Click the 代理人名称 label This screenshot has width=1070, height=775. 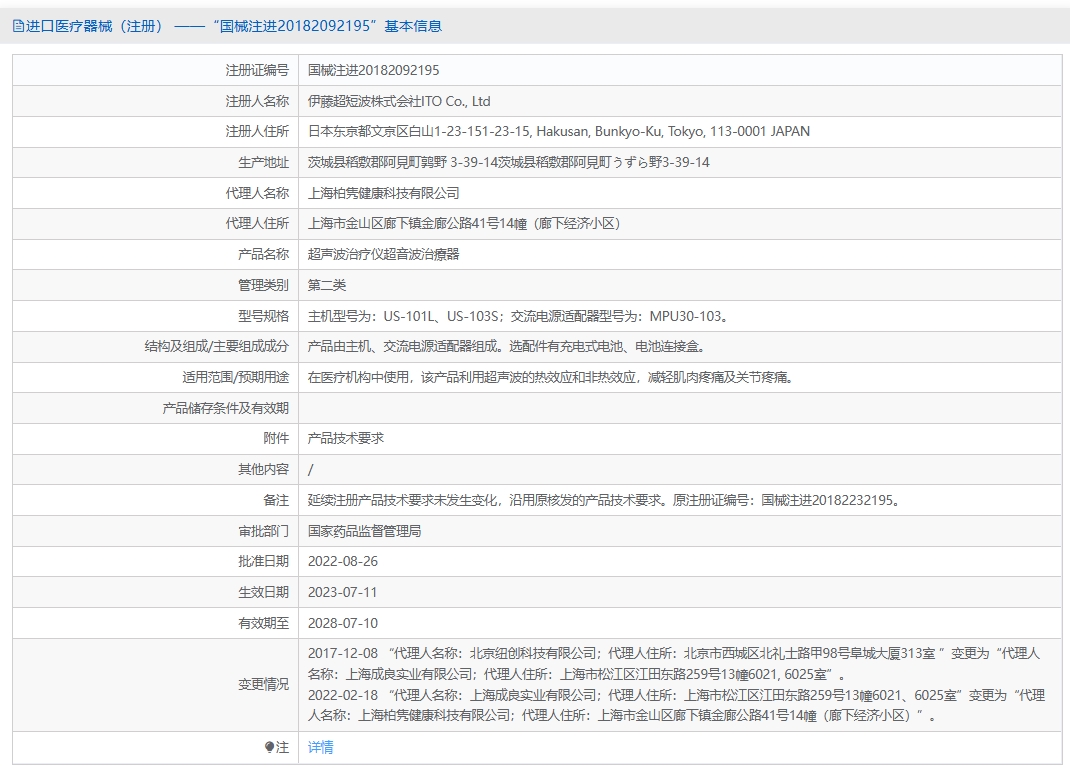(x=257, y=193)
